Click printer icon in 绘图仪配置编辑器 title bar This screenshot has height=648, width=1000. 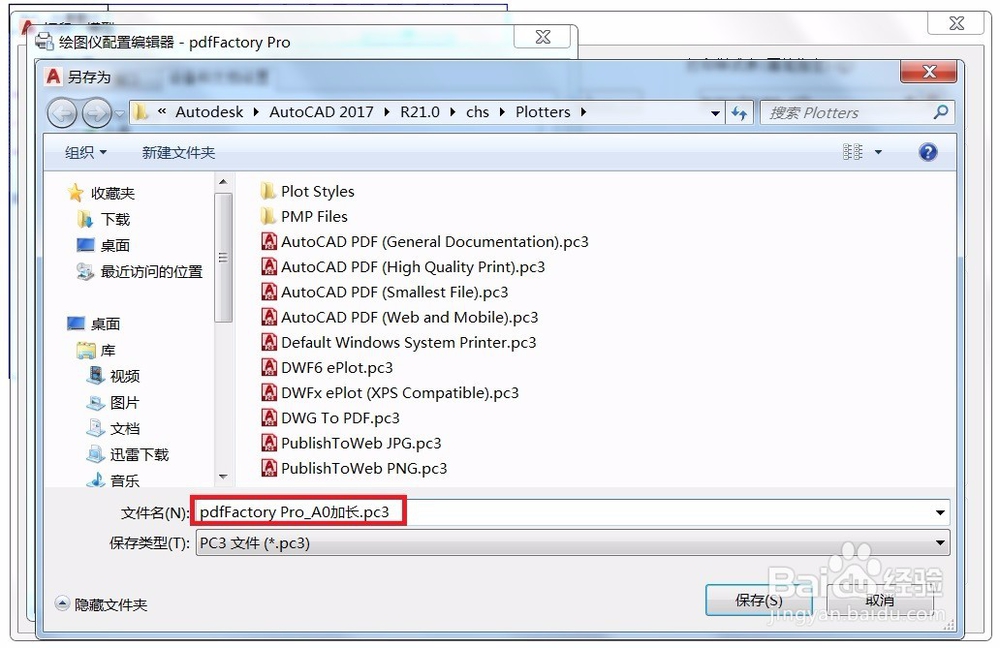pos(44,41)
